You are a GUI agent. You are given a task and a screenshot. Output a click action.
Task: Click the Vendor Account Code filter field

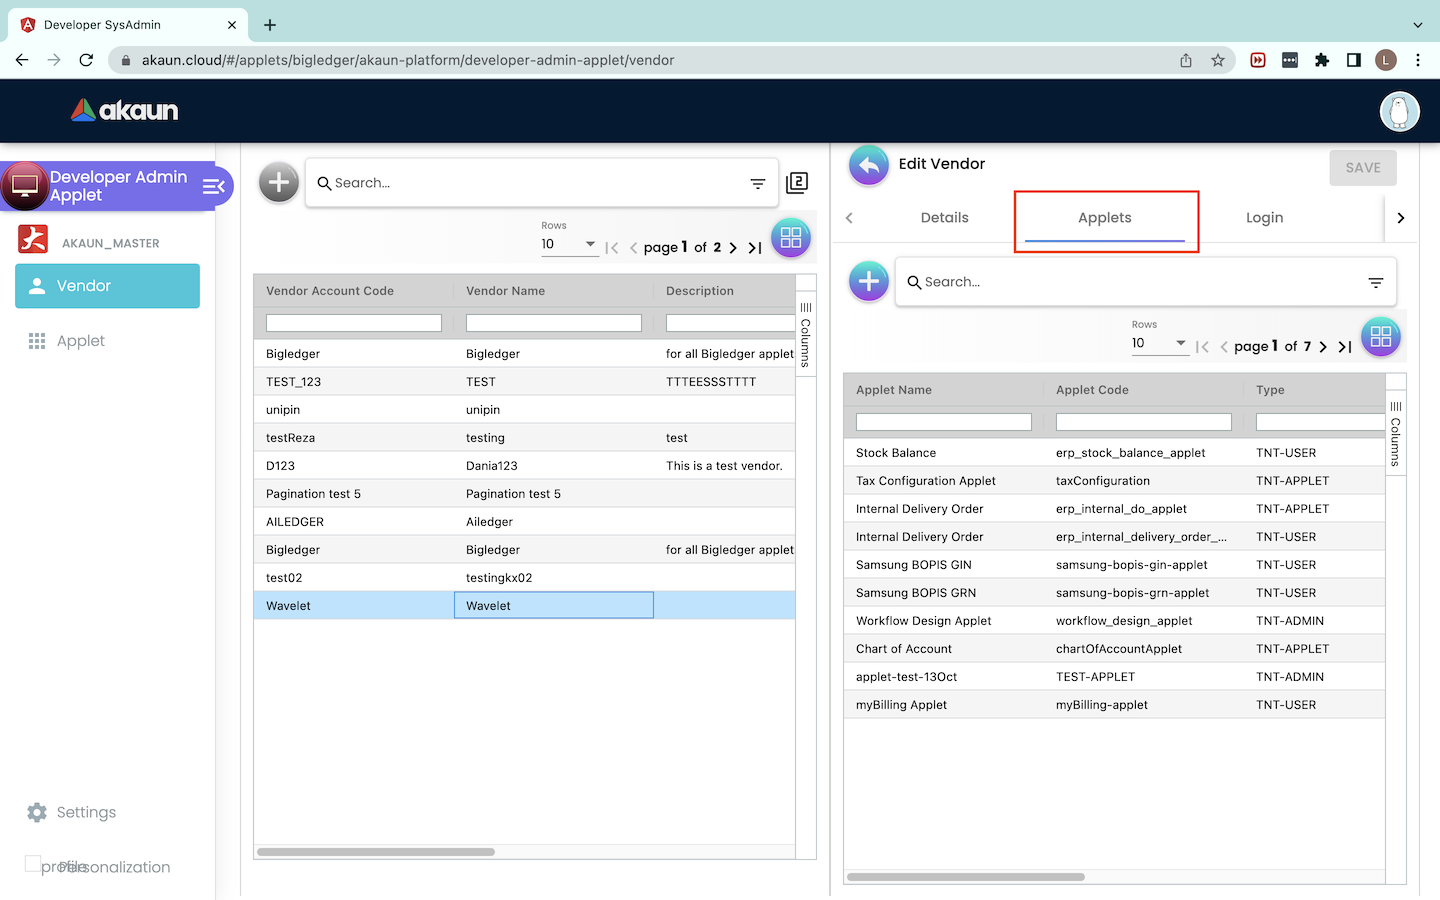tap(353, 323)
